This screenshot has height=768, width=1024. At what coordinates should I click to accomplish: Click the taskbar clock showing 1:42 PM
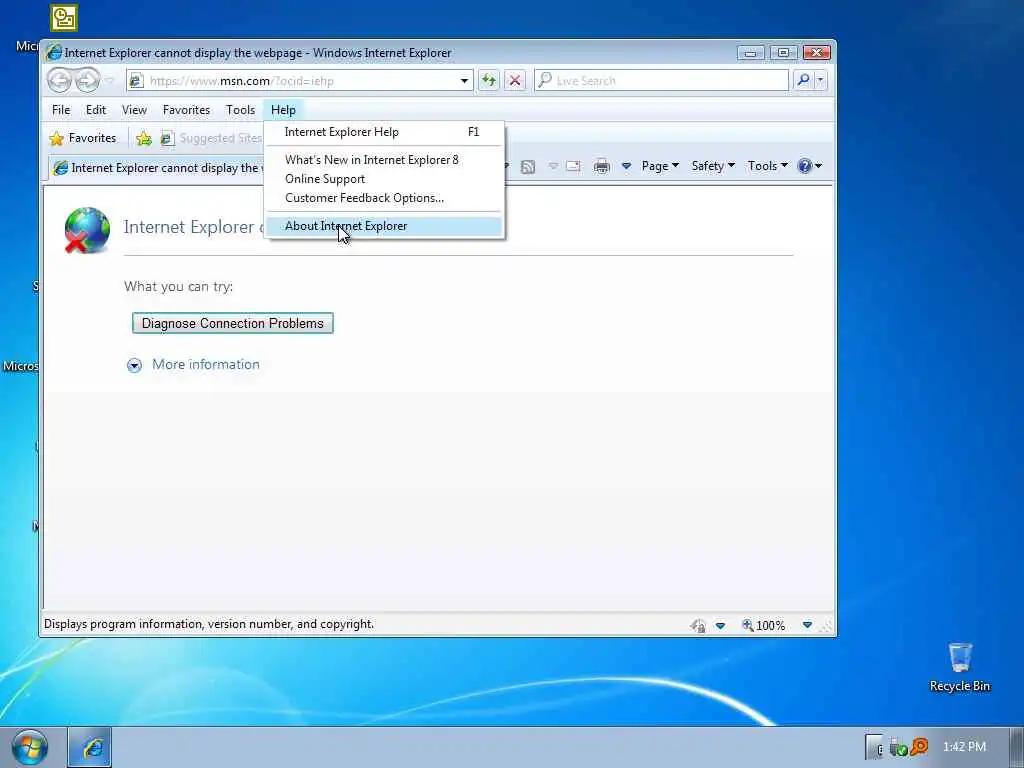(964, 746)
